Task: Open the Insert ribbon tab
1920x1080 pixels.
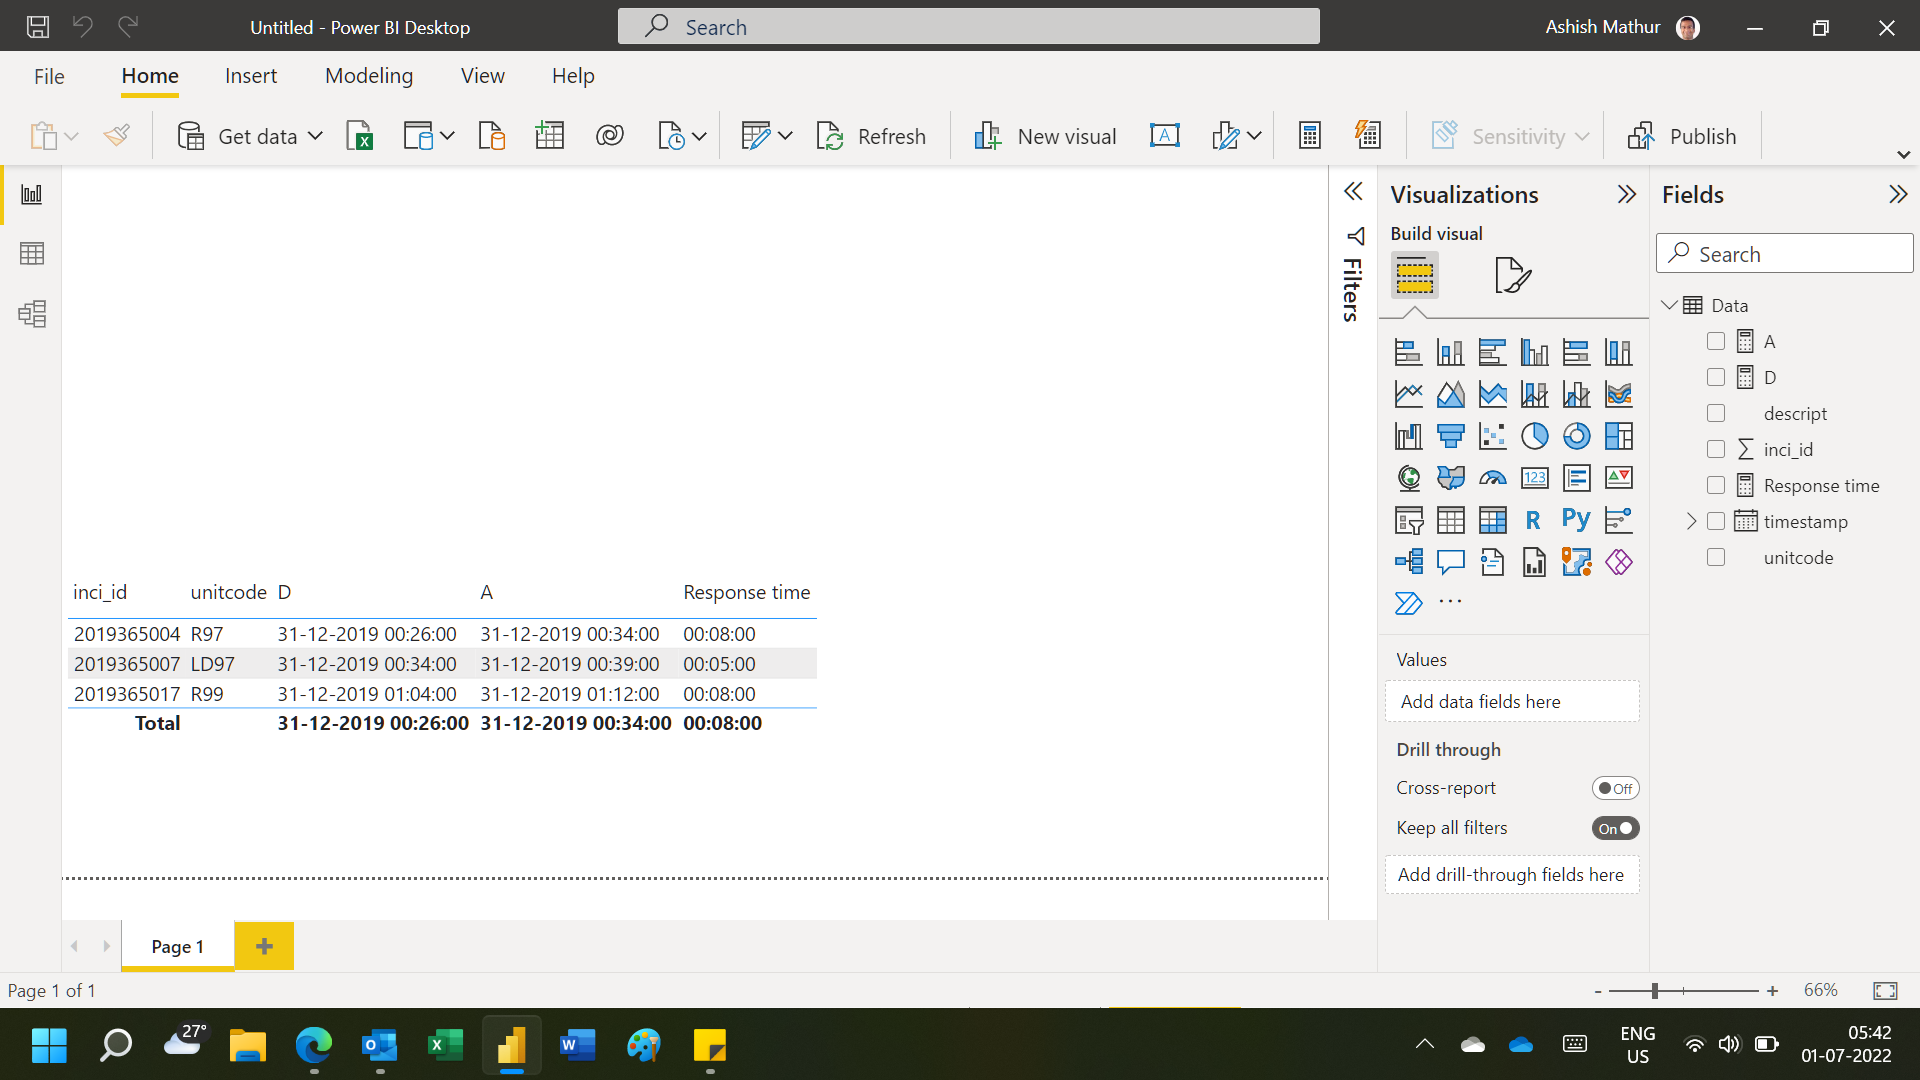Action: [251, 76]
